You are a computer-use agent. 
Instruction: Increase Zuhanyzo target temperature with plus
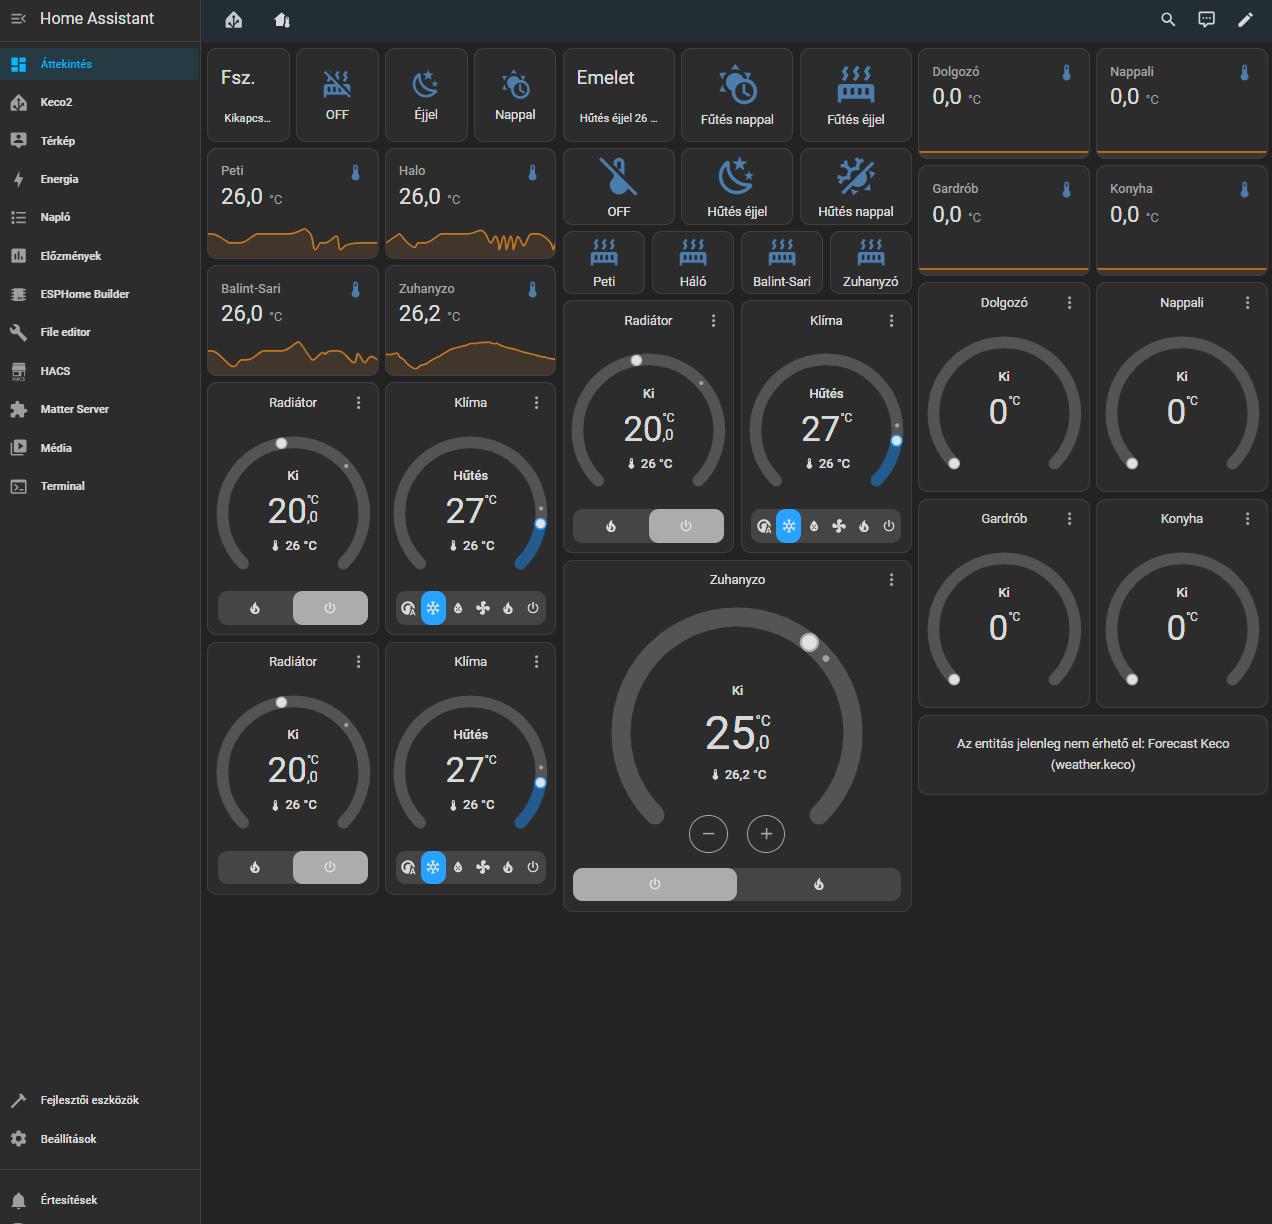point(766,834)
